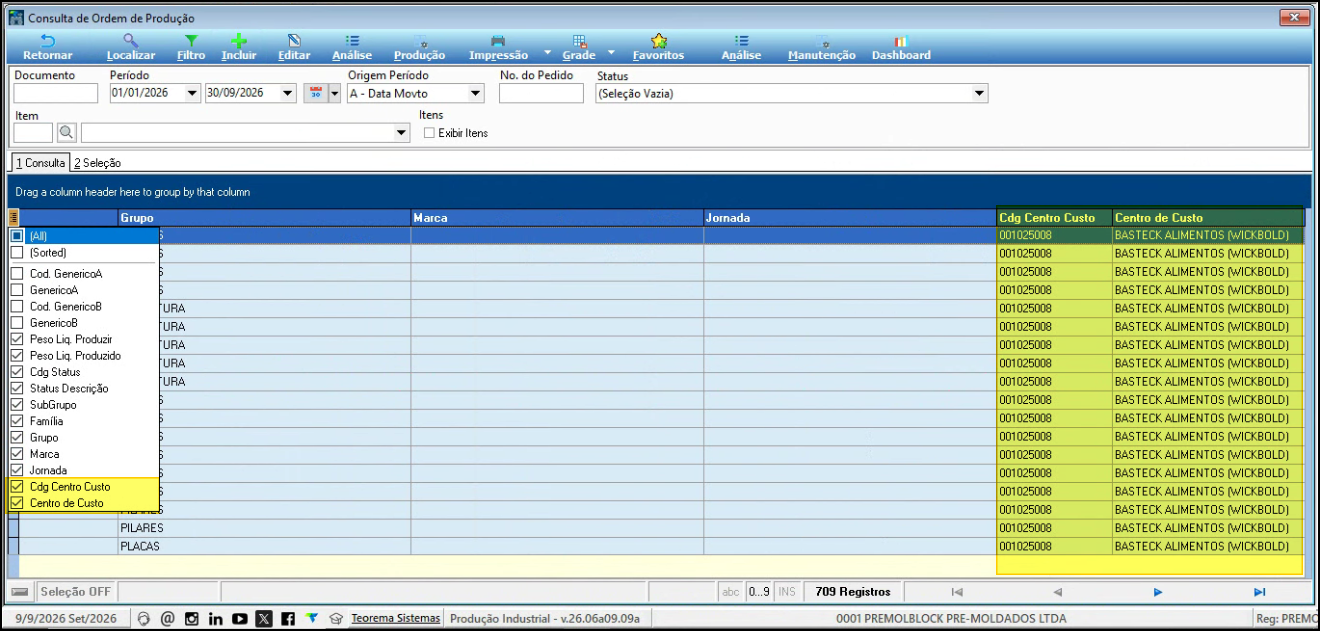
Task: Open the Instagram icon in status bar
Action: tap(191, 619)
